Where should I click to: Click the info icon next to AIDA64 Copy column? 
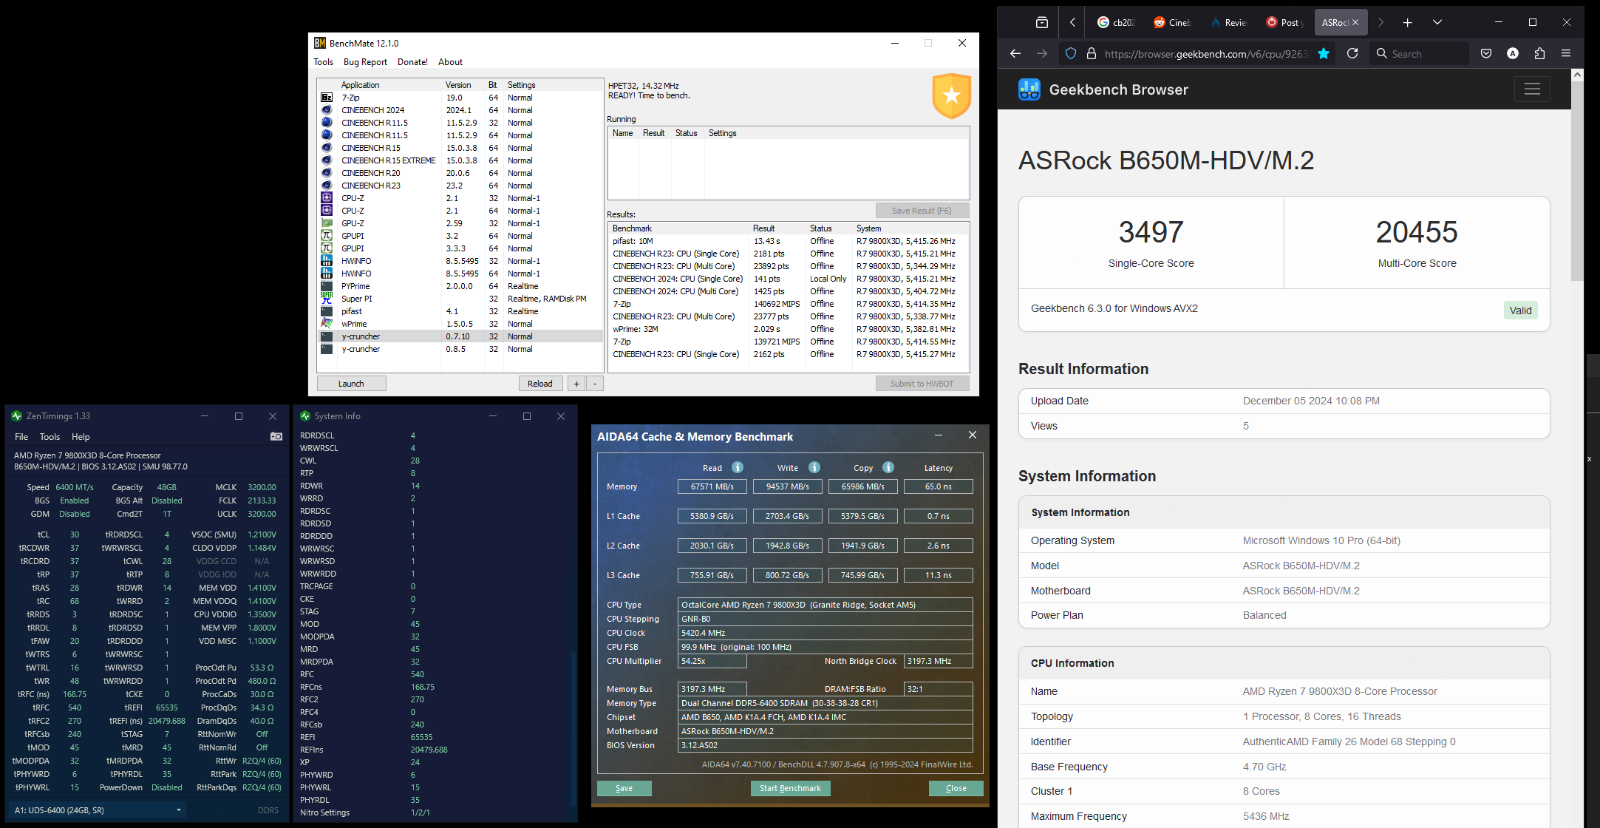(888, 468)
